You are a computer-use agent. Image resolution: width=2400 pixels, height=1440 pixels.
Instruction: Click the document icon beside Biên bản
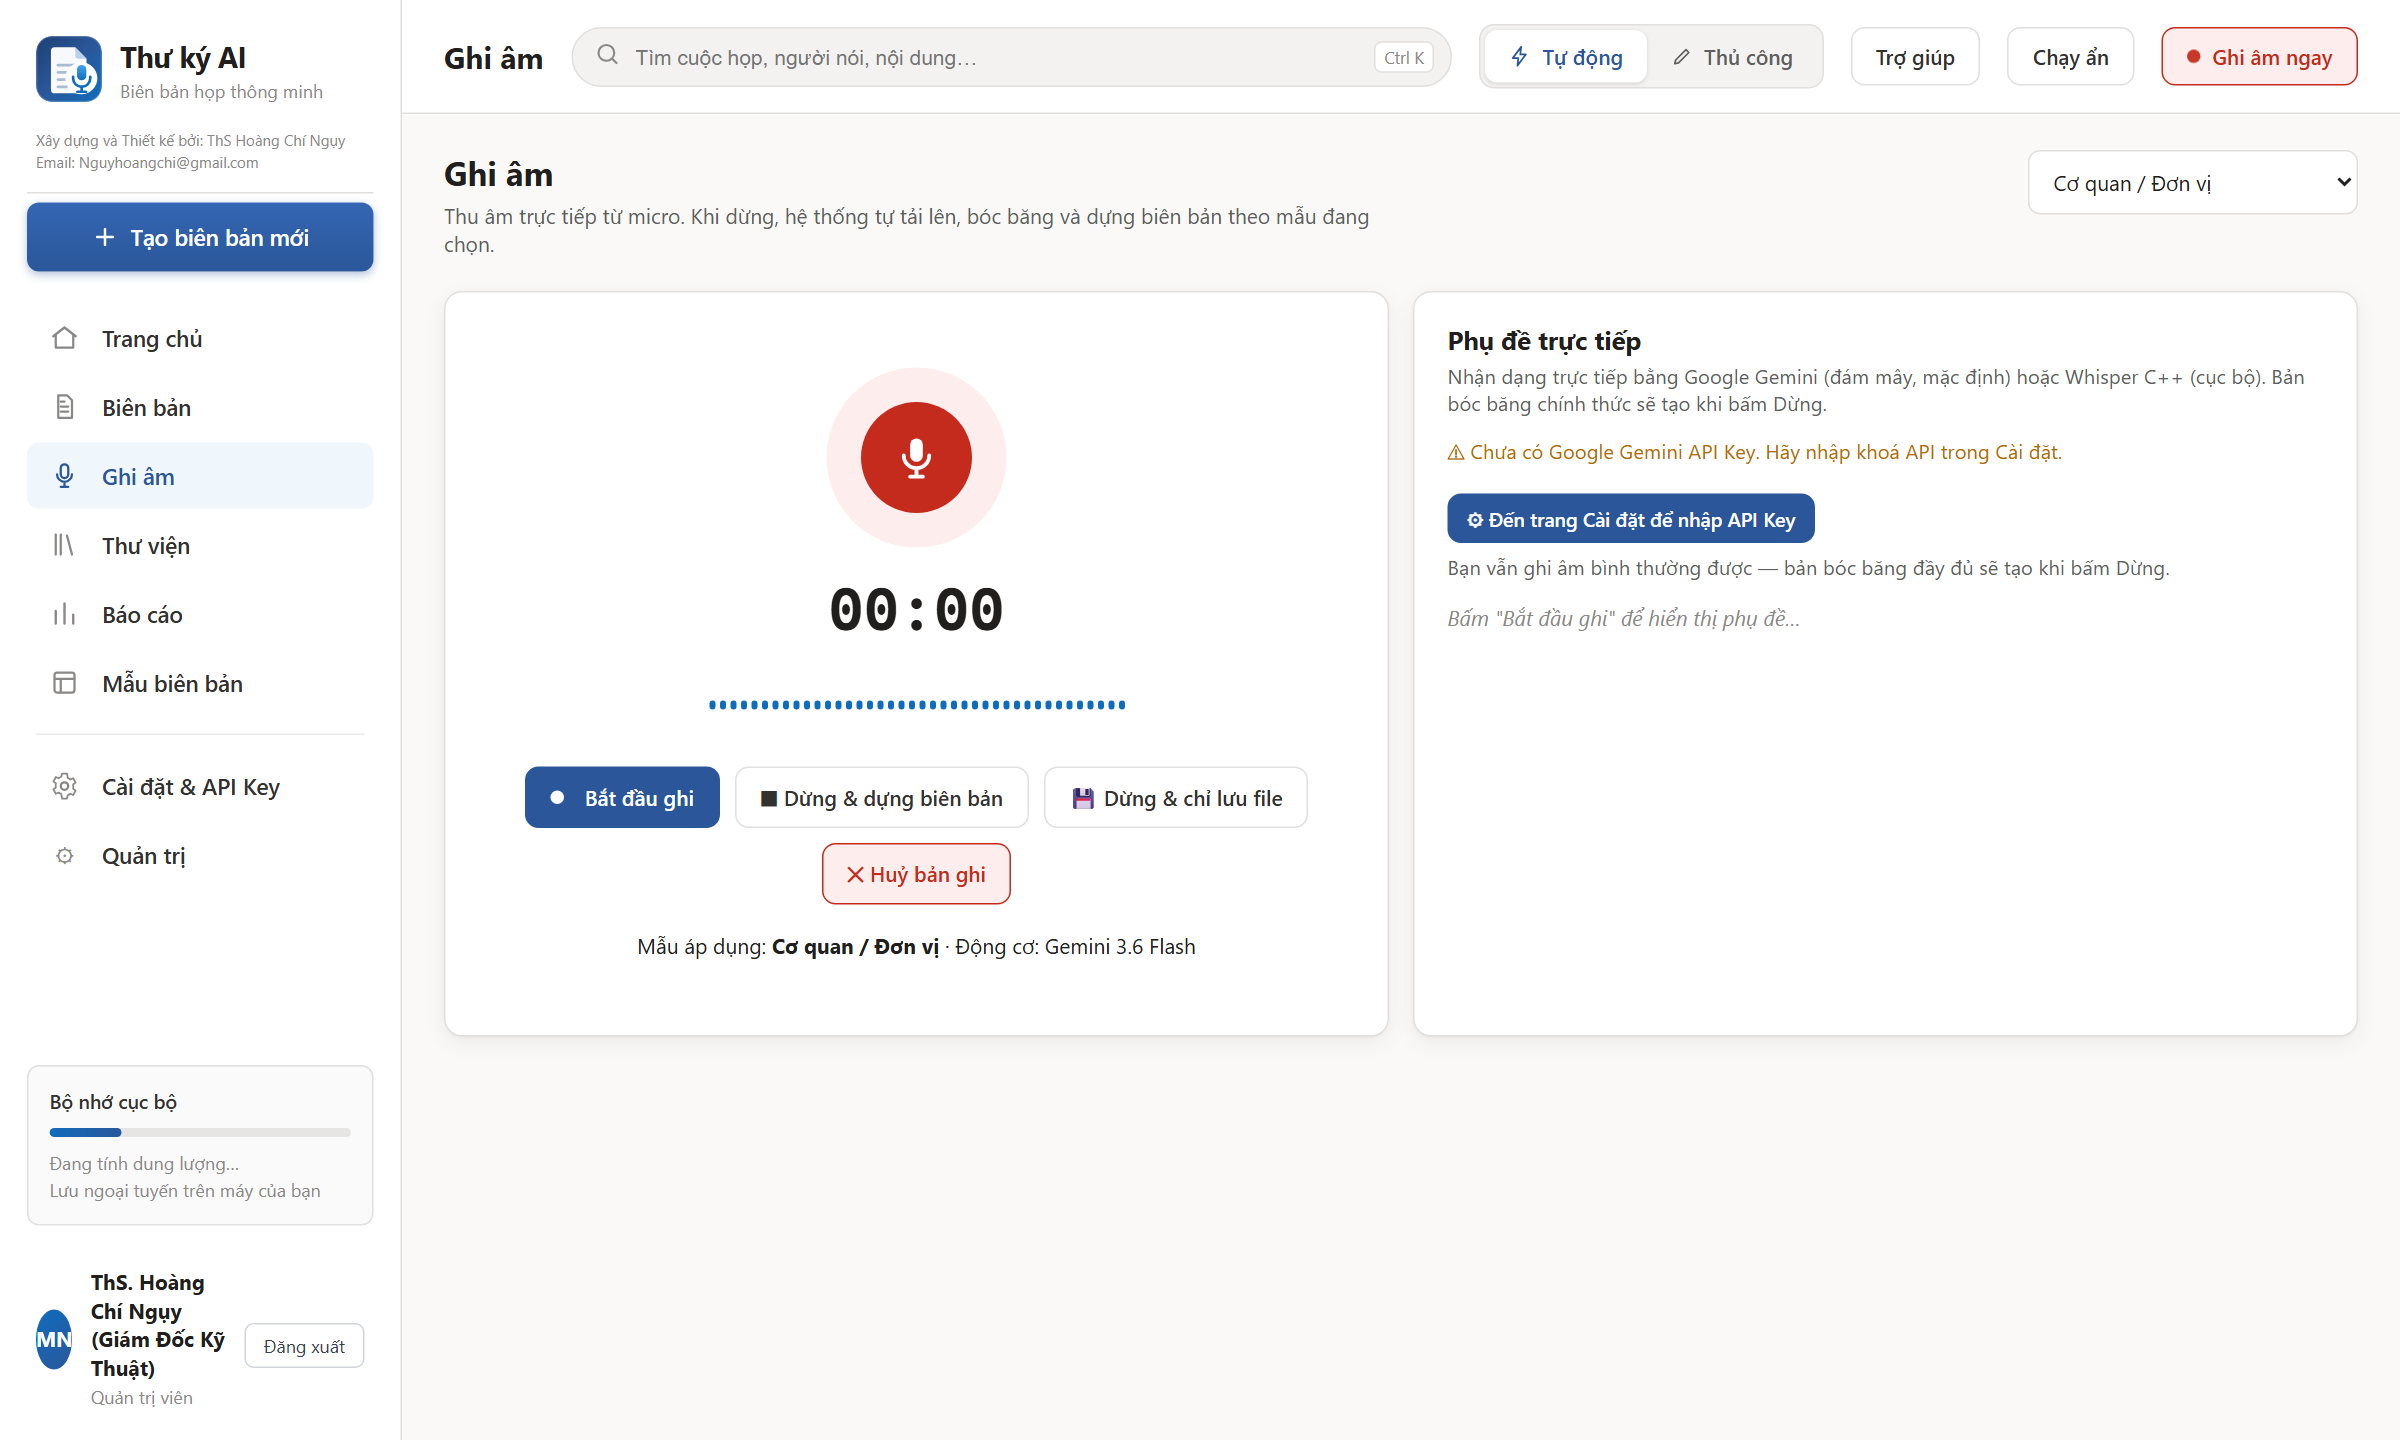[x=64, y=408]
